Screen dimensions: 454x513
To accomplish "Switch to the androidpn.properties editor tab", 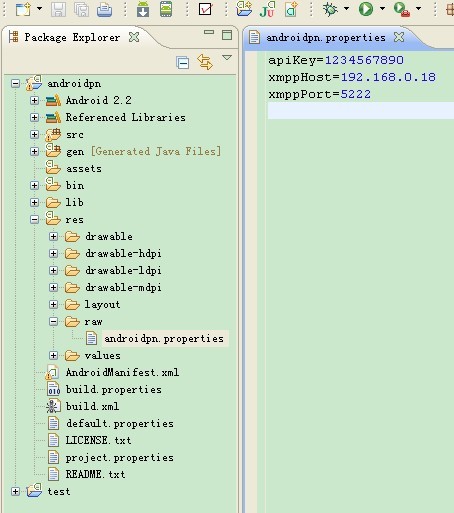I will 326,37.
